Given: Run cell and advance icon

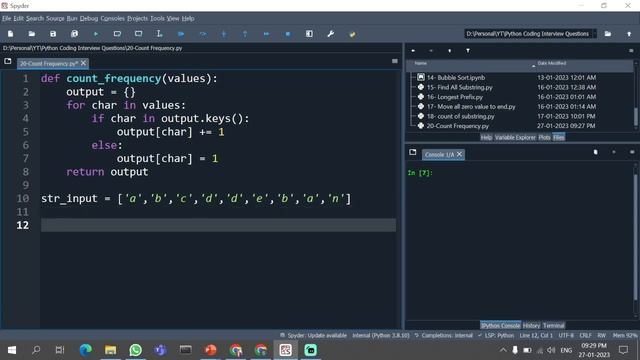Looking at the screenshot, I should [138, 34].
